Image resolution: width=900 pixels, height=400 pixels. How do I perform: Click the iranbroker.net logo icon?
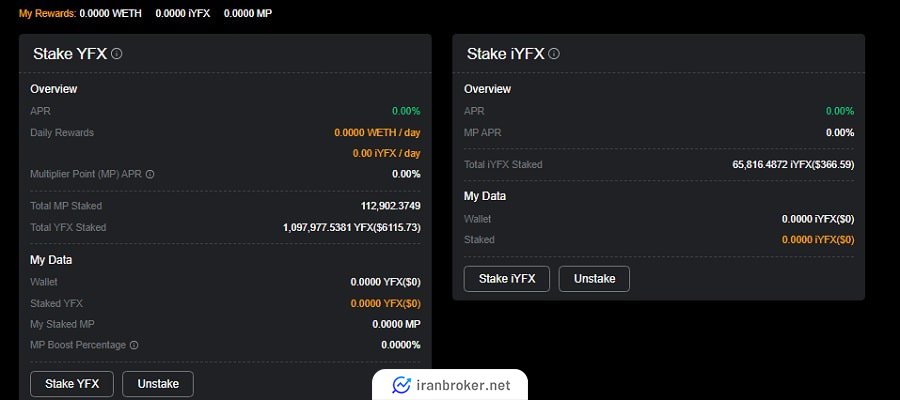click(401, 385)
